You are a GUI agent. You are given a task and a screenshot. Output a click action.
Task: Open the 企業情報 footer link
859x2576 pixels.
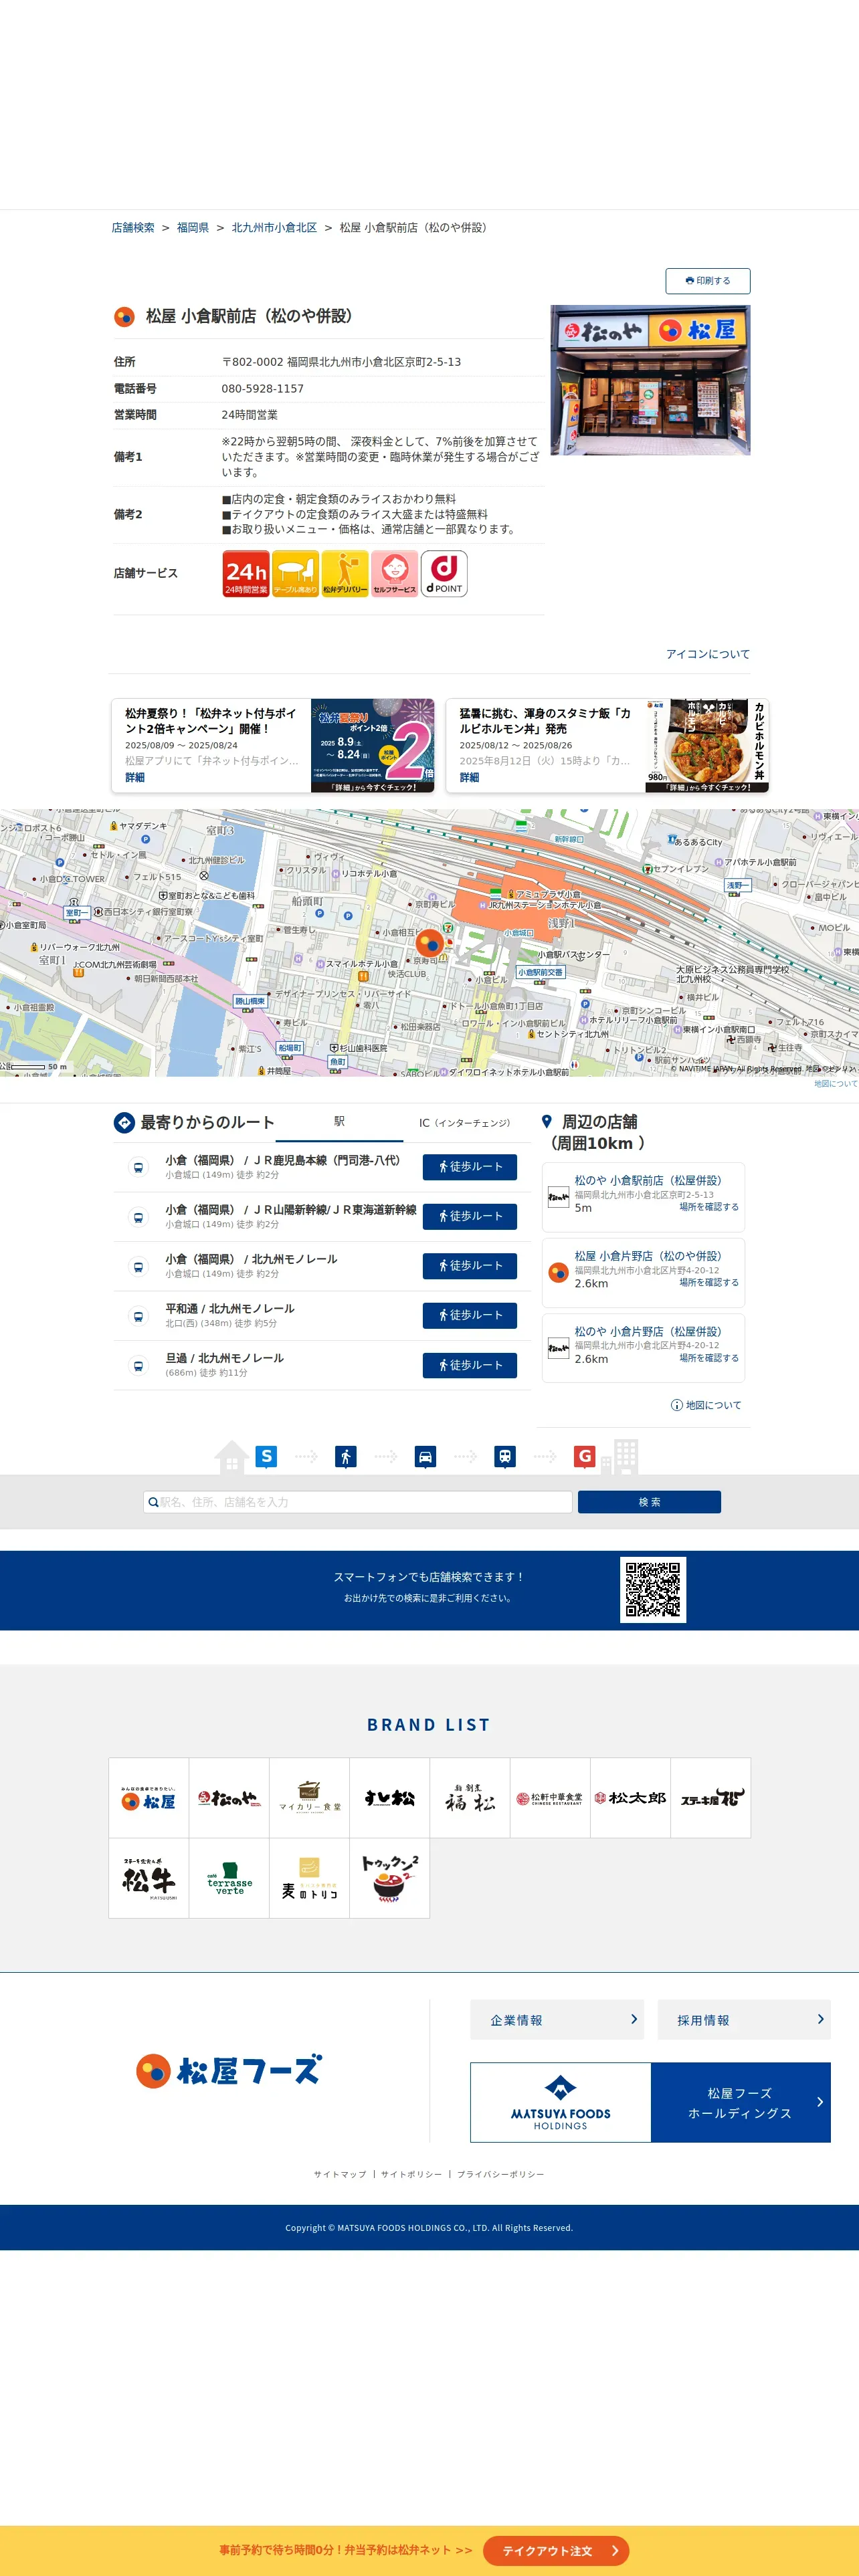[x=557, y=2020]
